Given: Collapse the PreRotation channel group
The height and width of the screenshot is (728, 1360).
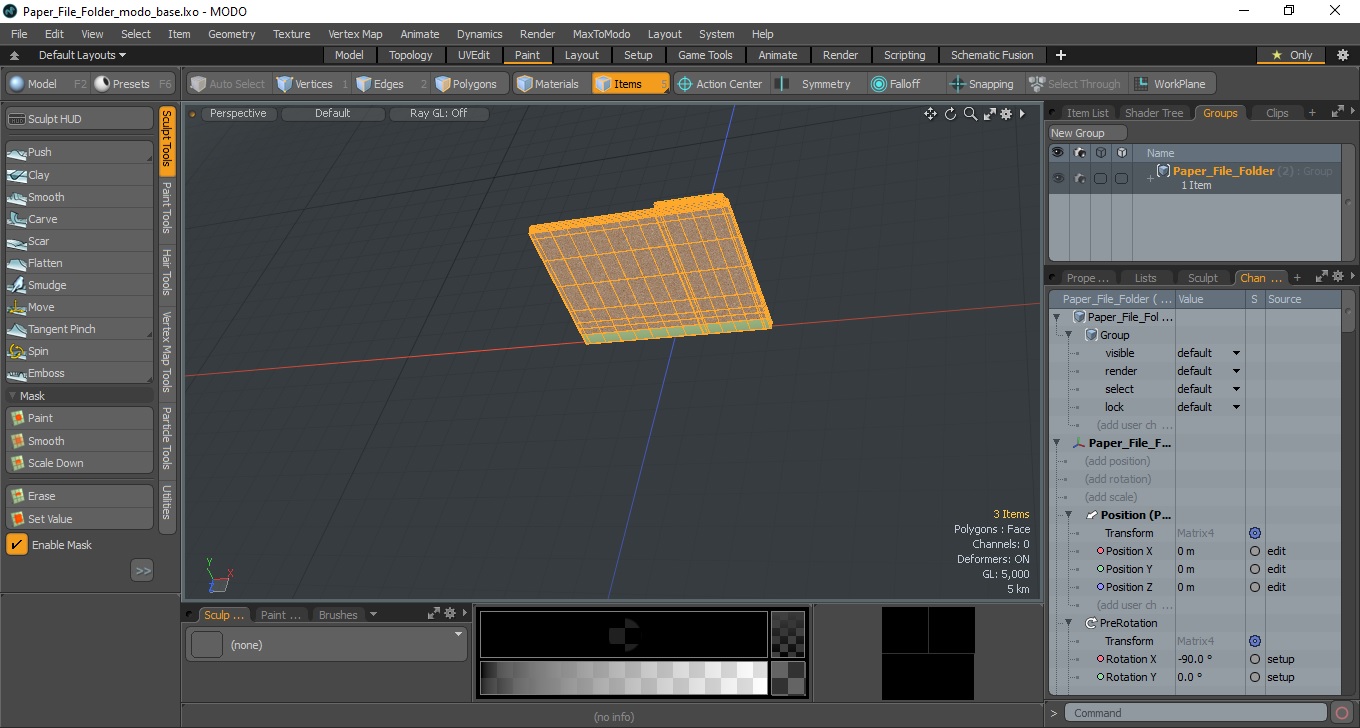Looking at the screenshot, I should click(x=1067, y=623).
